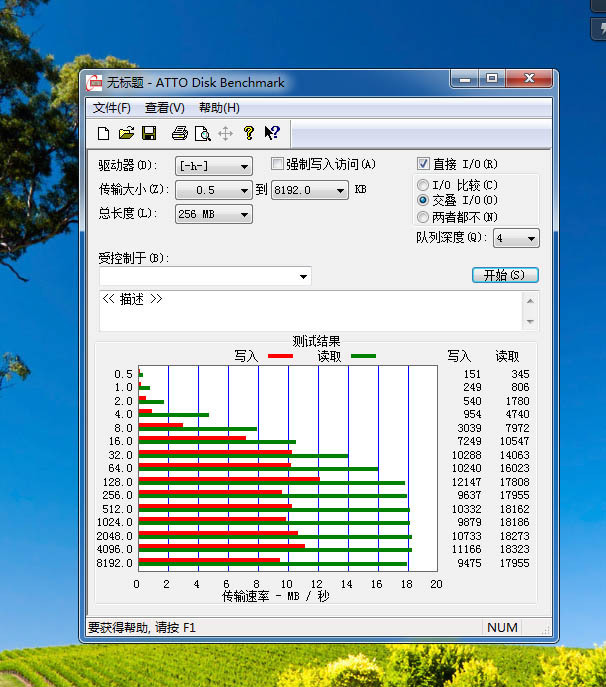Click the NUM indicator in status bar
The width and height of the screenshot is (606, 687).
pos(502,627)
